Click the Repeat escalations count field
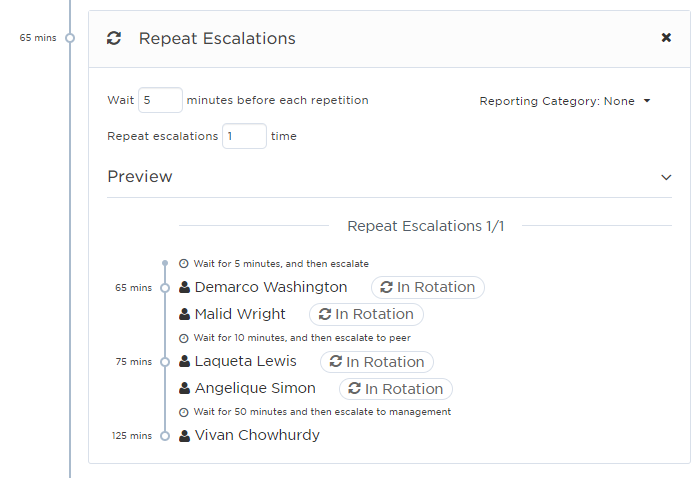 [x=244, y=136]
